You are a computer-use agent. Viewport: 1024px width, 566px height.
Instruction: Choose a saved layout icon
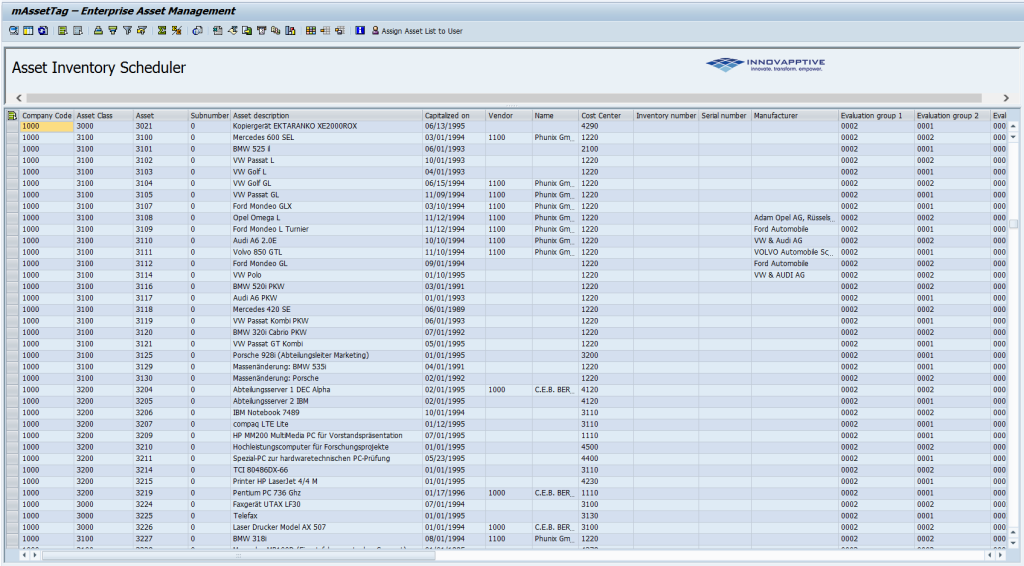325,31
